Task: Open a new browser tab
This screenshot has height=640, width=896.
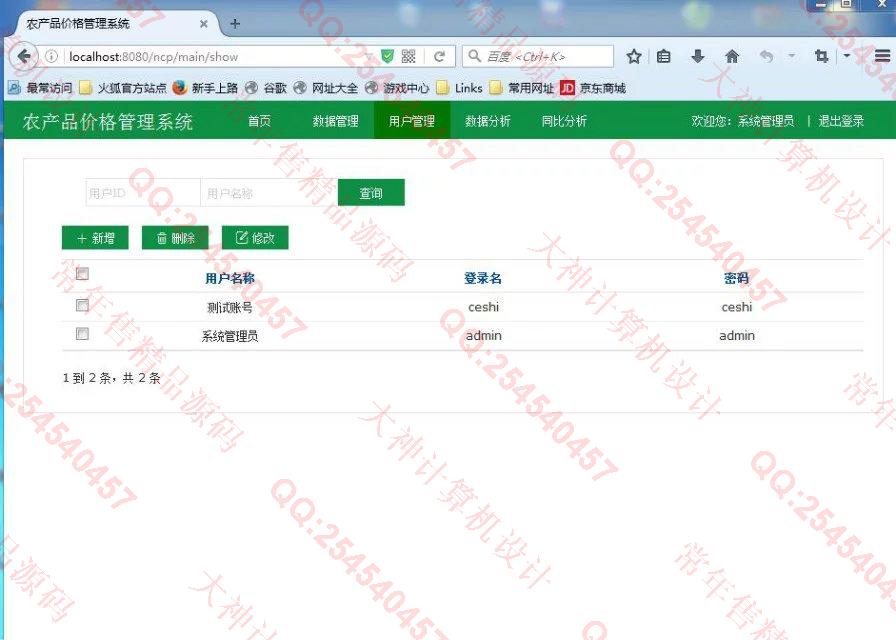Action: (235, 24)
